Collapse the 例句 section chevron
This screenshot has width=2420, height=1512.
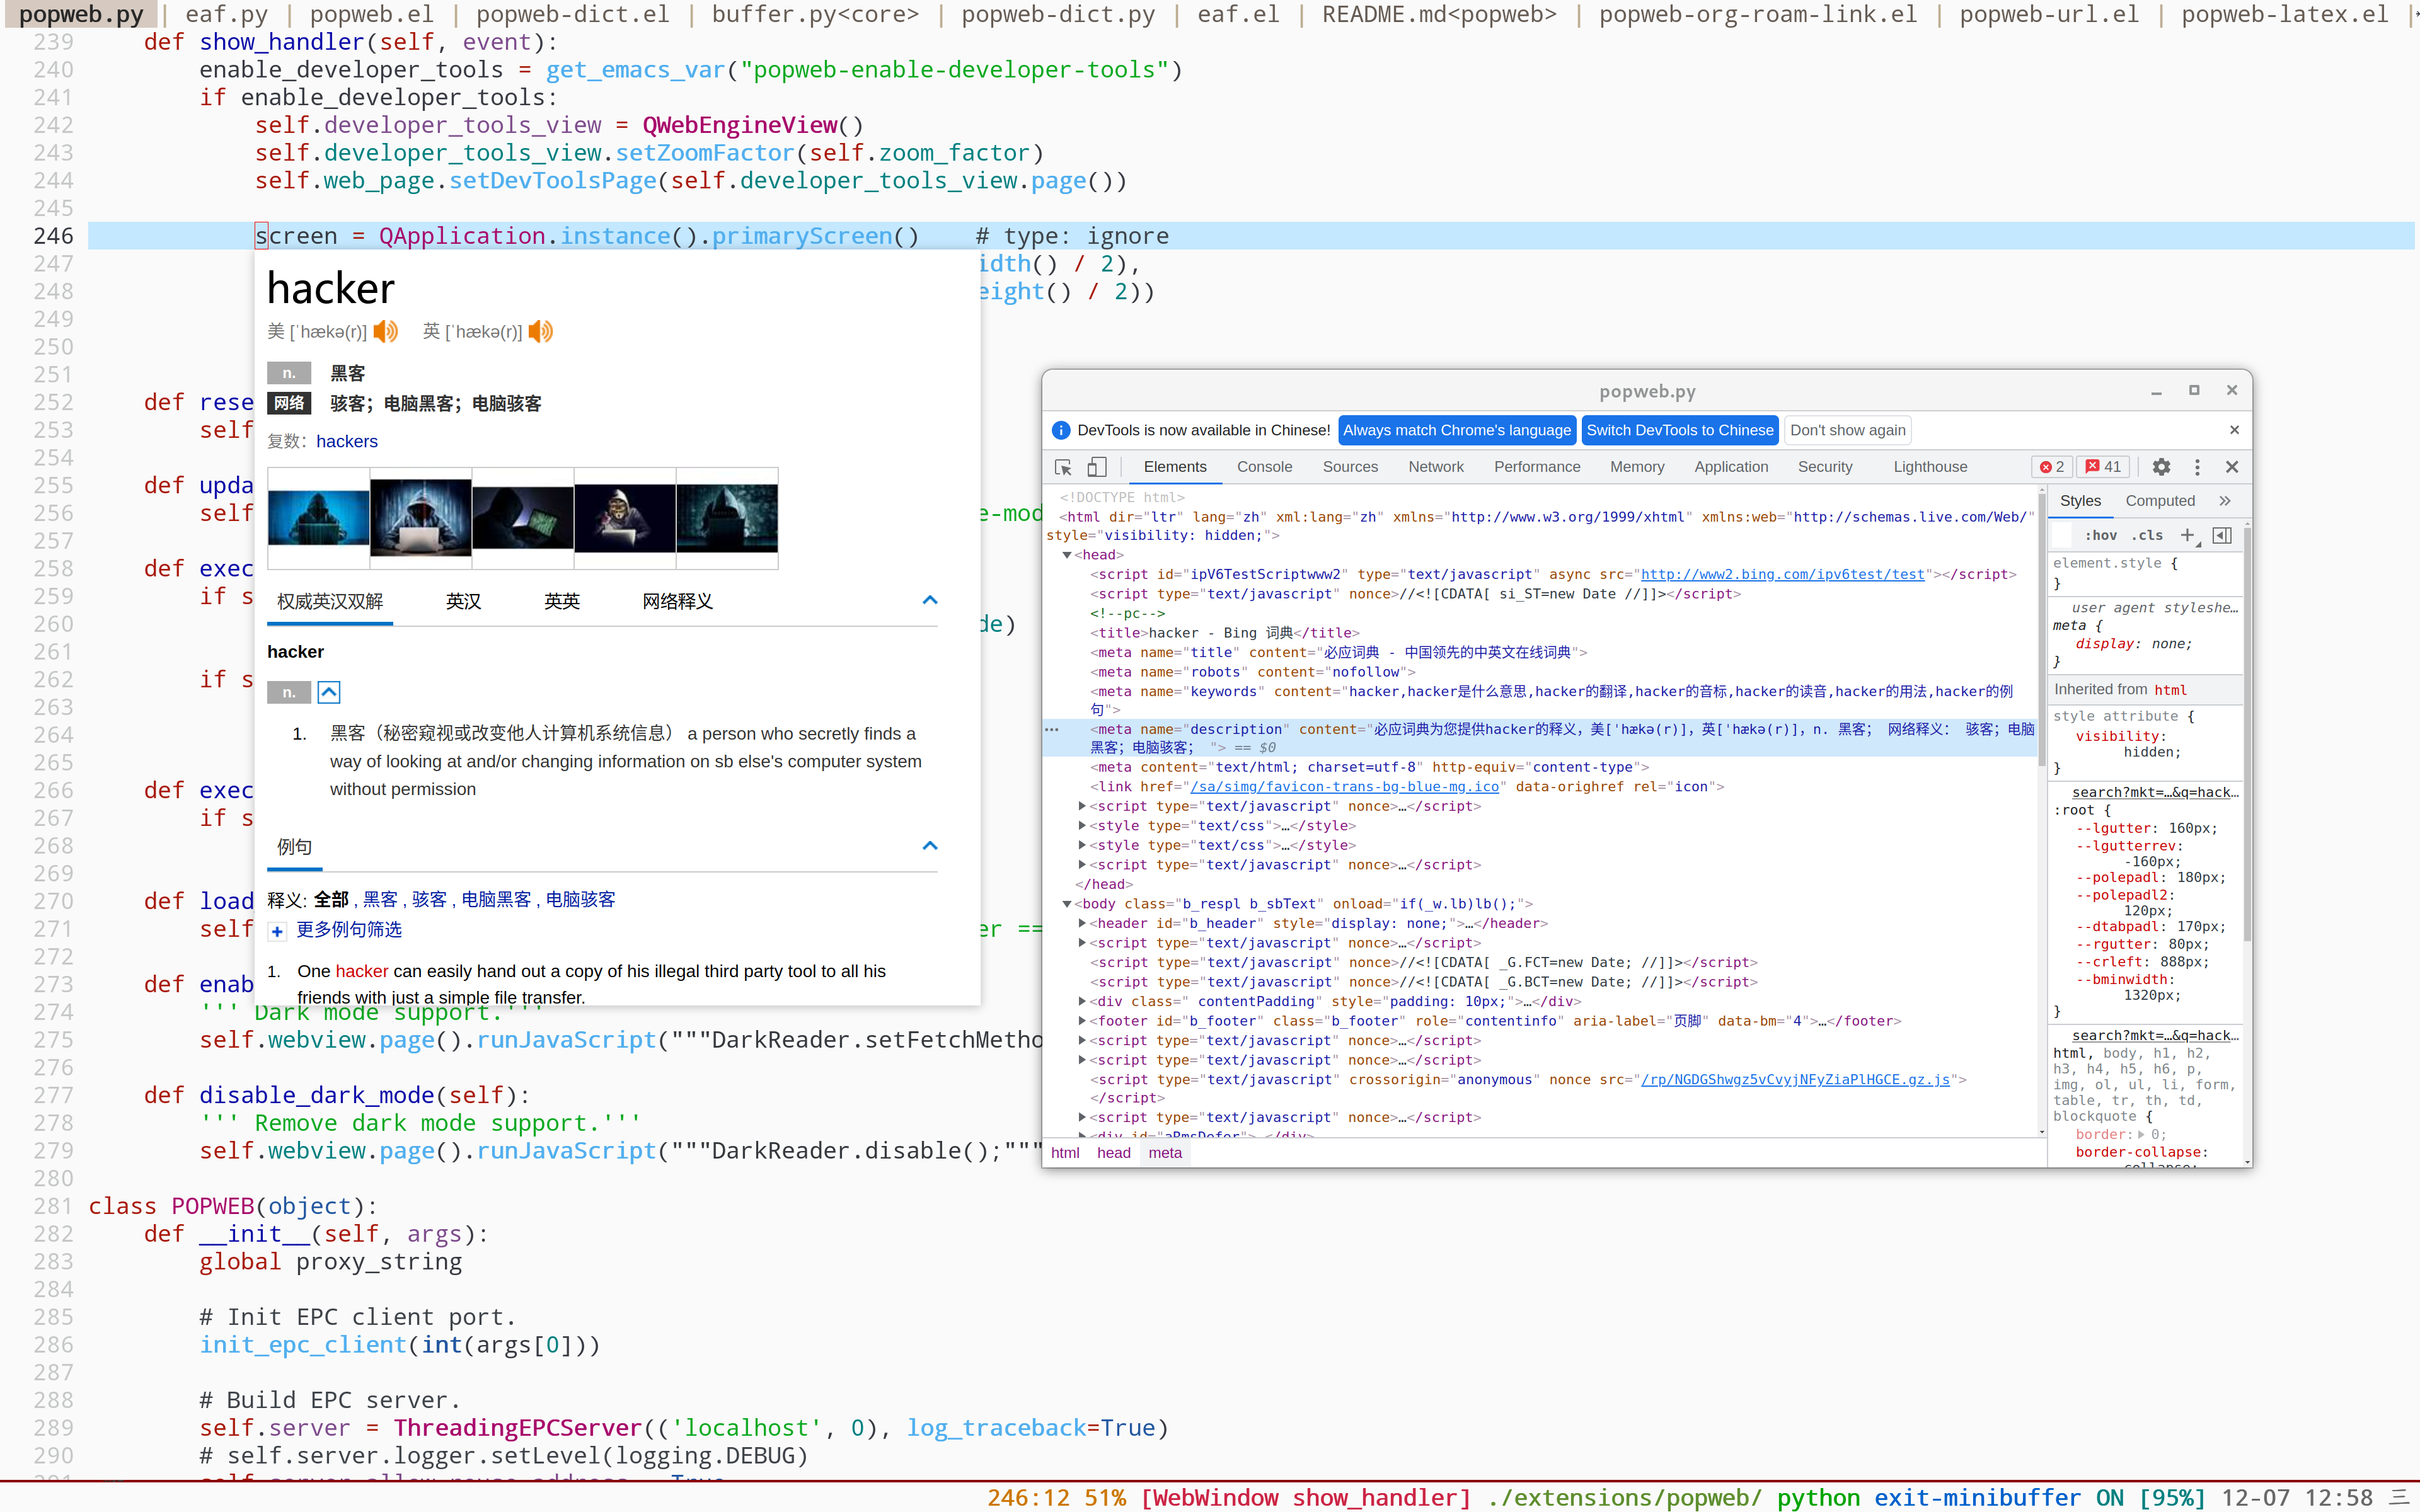930,846
